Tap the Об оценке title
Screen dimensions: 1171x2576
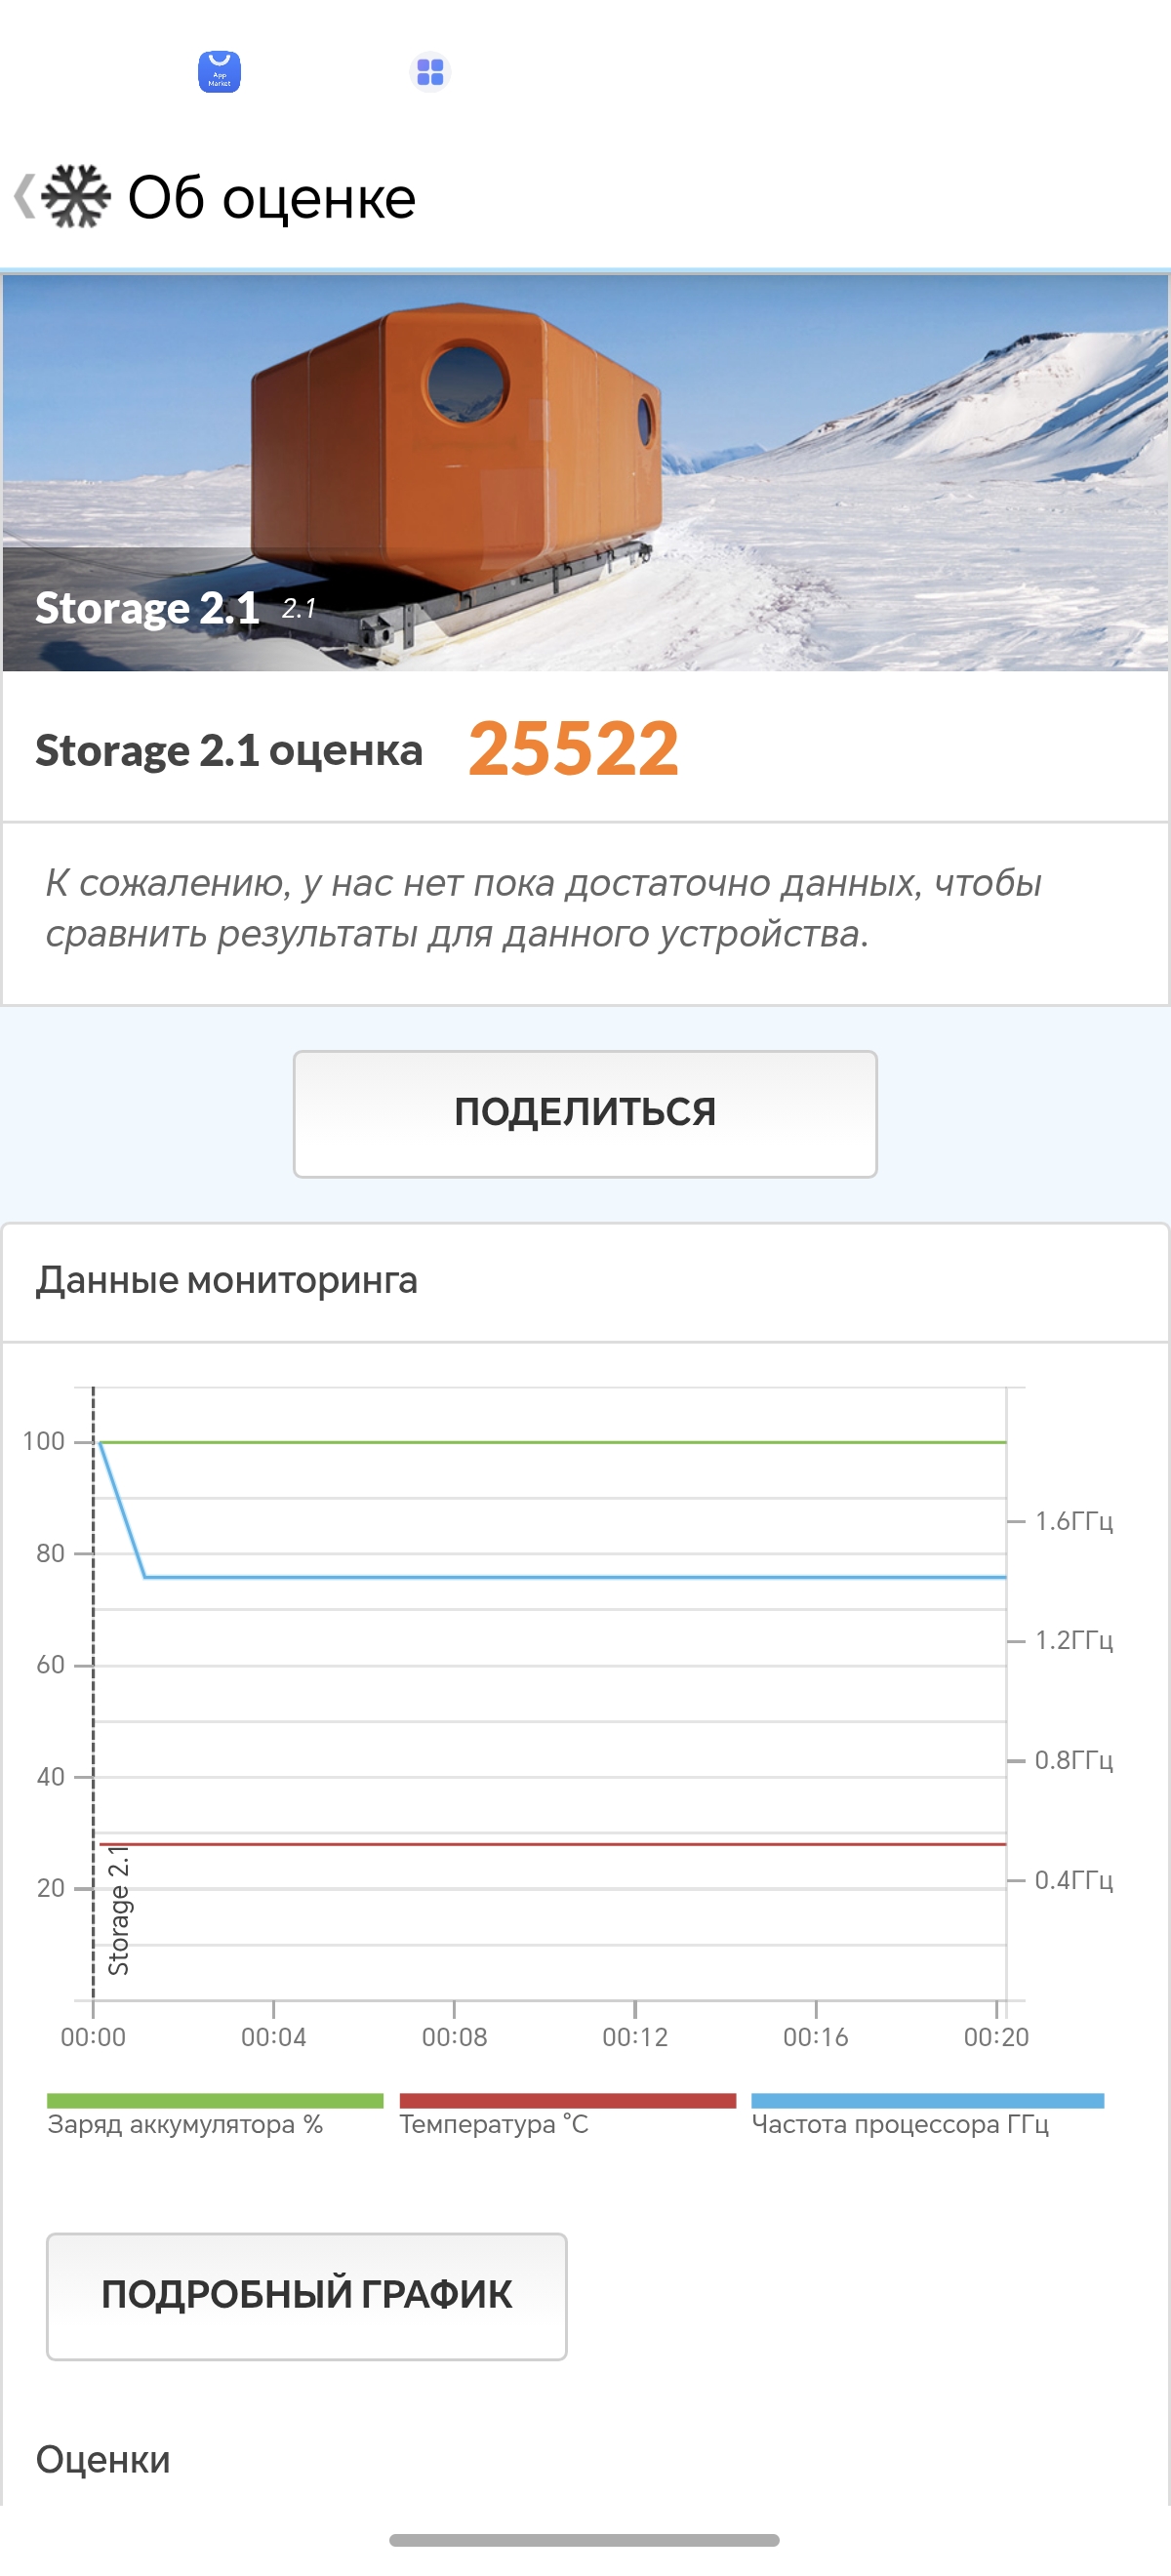click(x=272, y=197)
